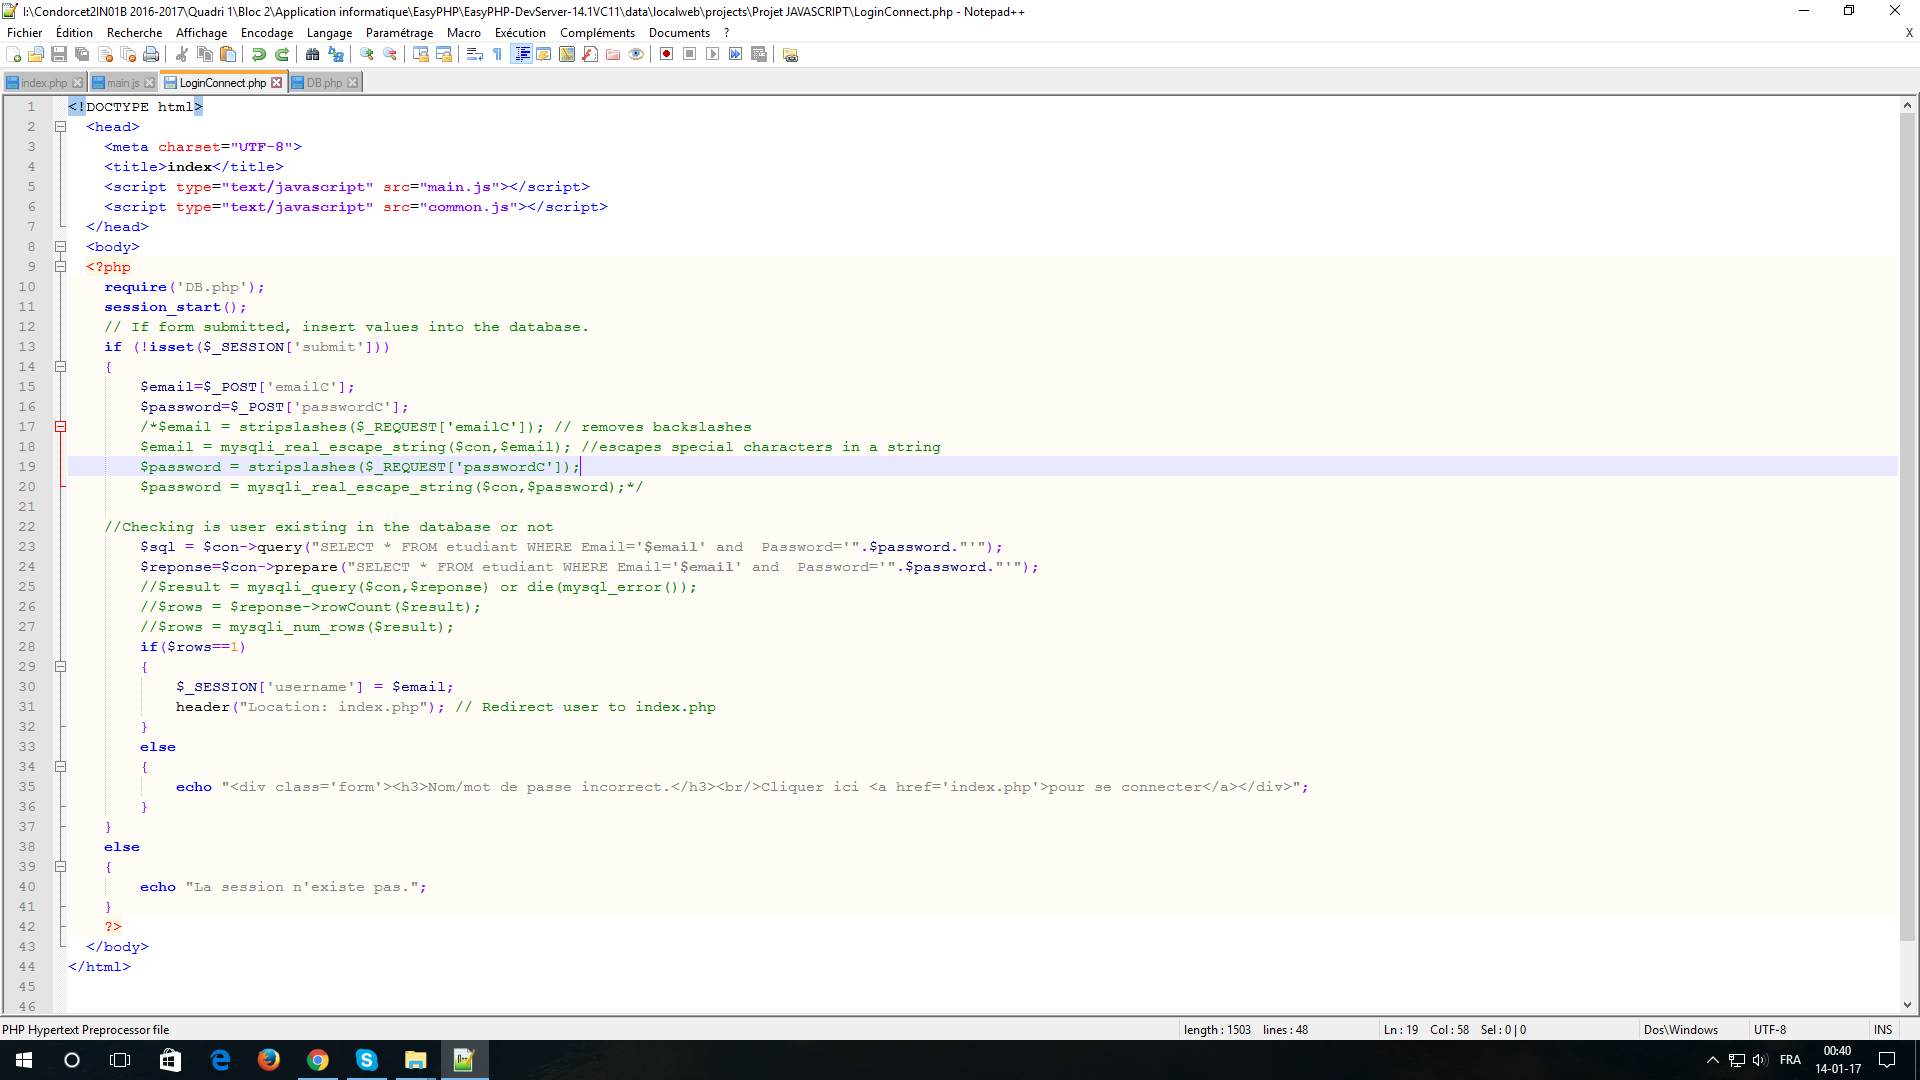Toggle file monitoring eye icon
This screenshot has height=1080, width=1920.
(636, 55)
